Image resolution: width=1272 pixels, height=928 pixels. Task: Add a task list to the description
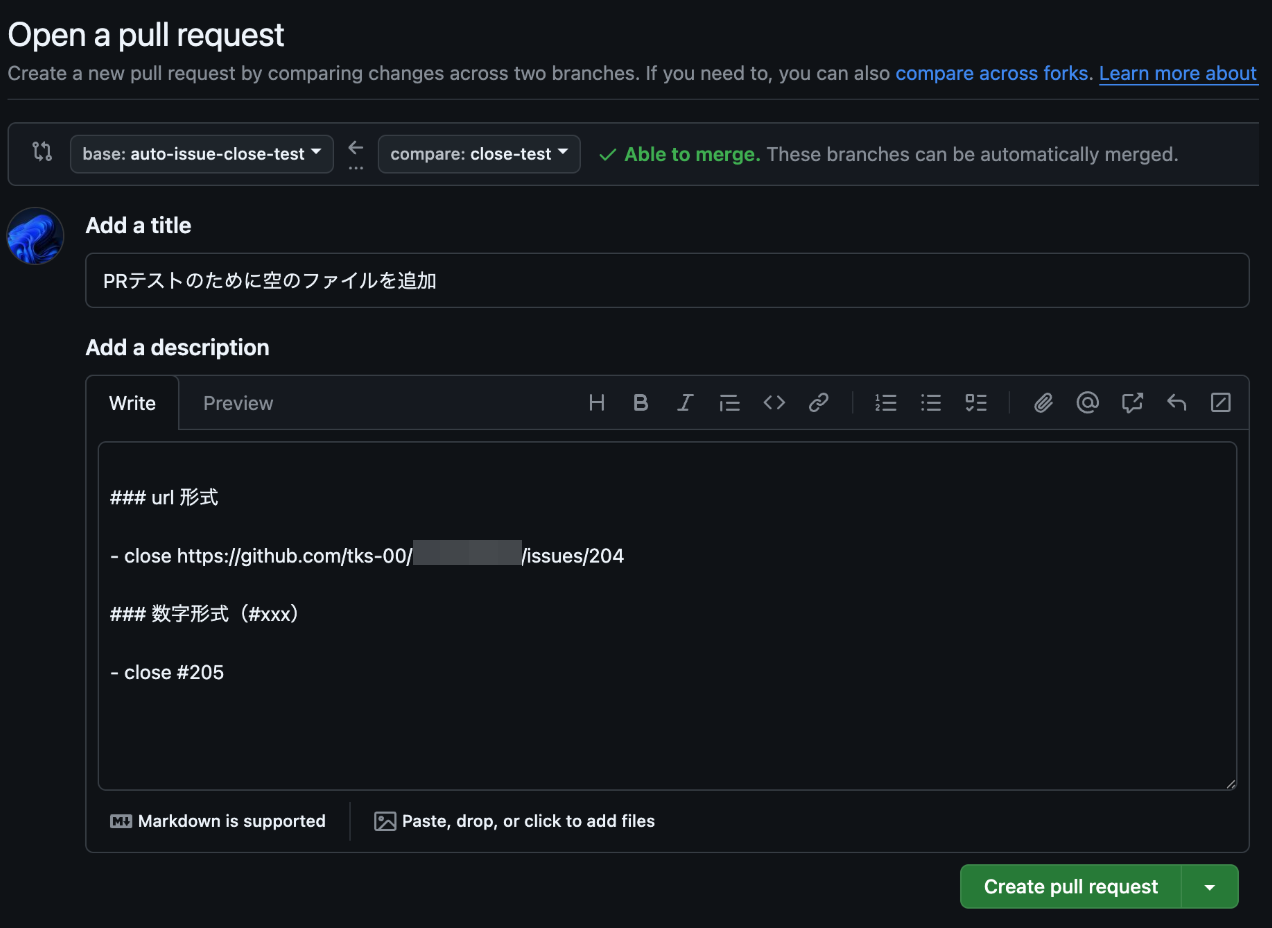(976, 402)
